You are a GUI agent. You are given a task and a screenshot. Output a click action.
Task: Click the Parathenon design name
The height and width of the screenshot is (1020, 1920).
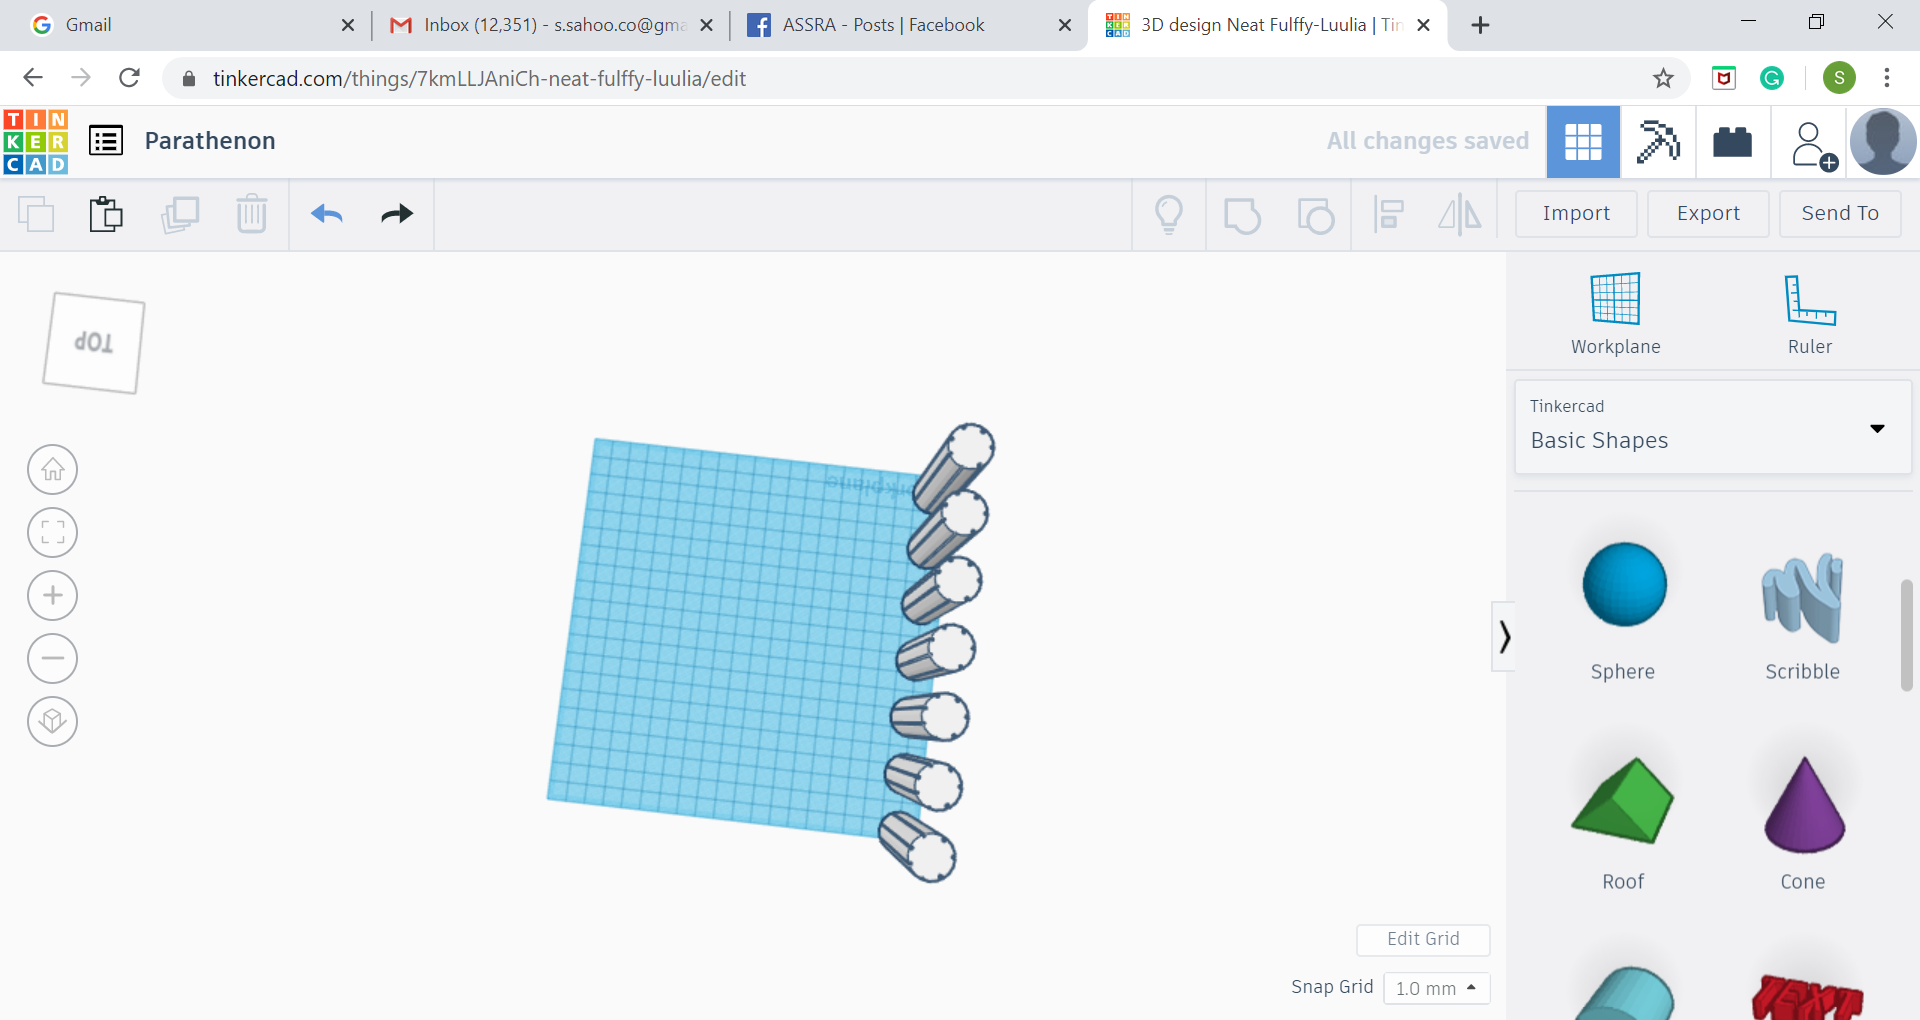(x=210, y=141)
